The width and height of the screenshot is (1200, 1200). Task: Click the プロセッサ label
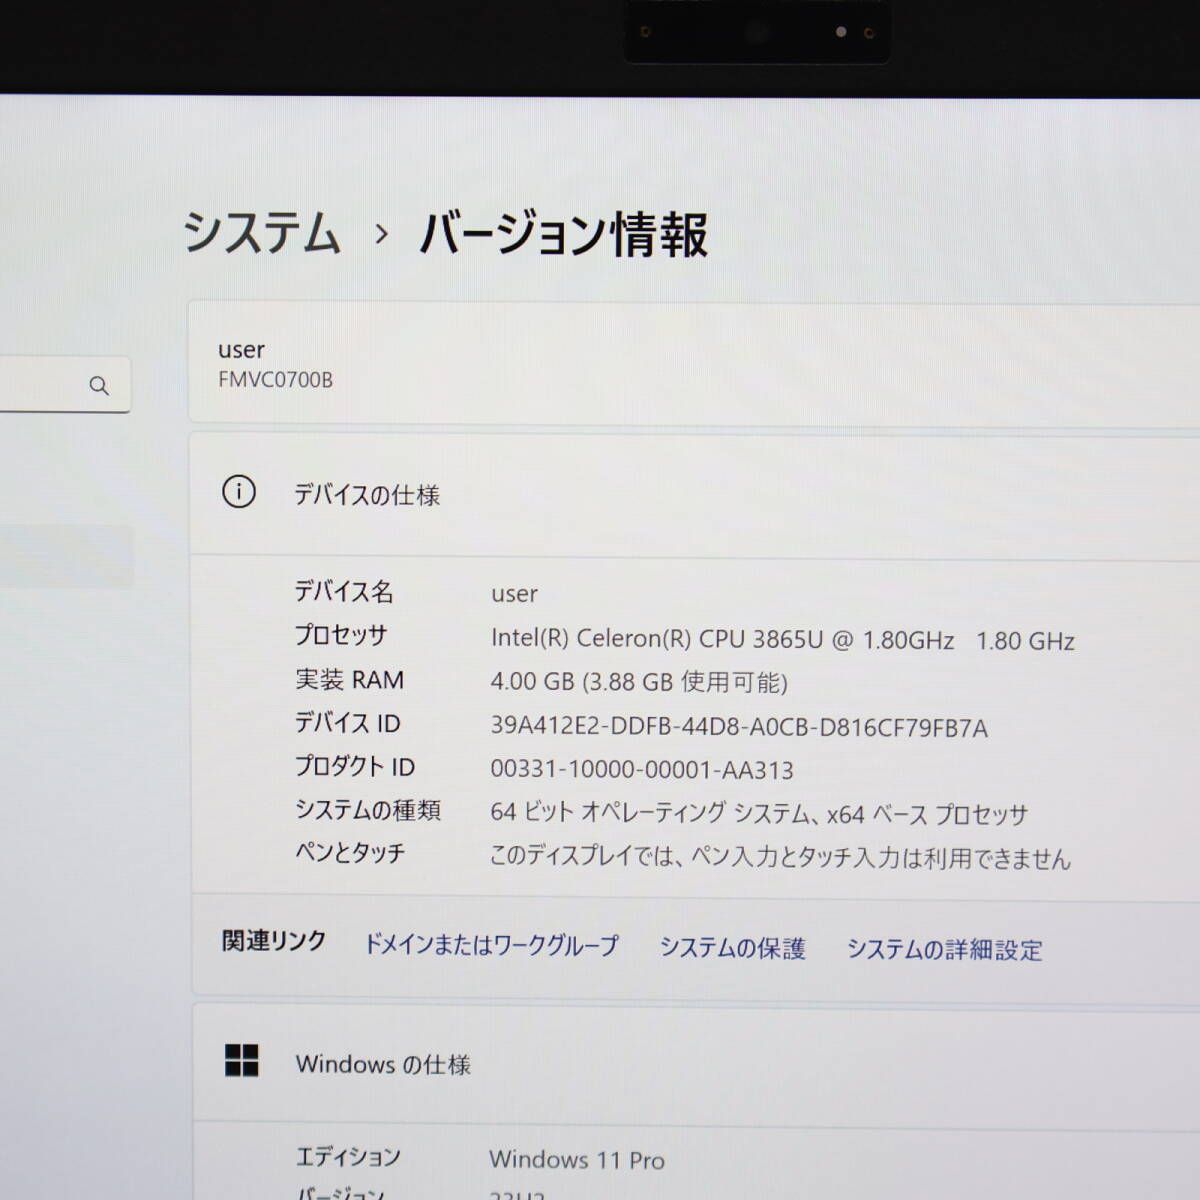click(341, 635)
